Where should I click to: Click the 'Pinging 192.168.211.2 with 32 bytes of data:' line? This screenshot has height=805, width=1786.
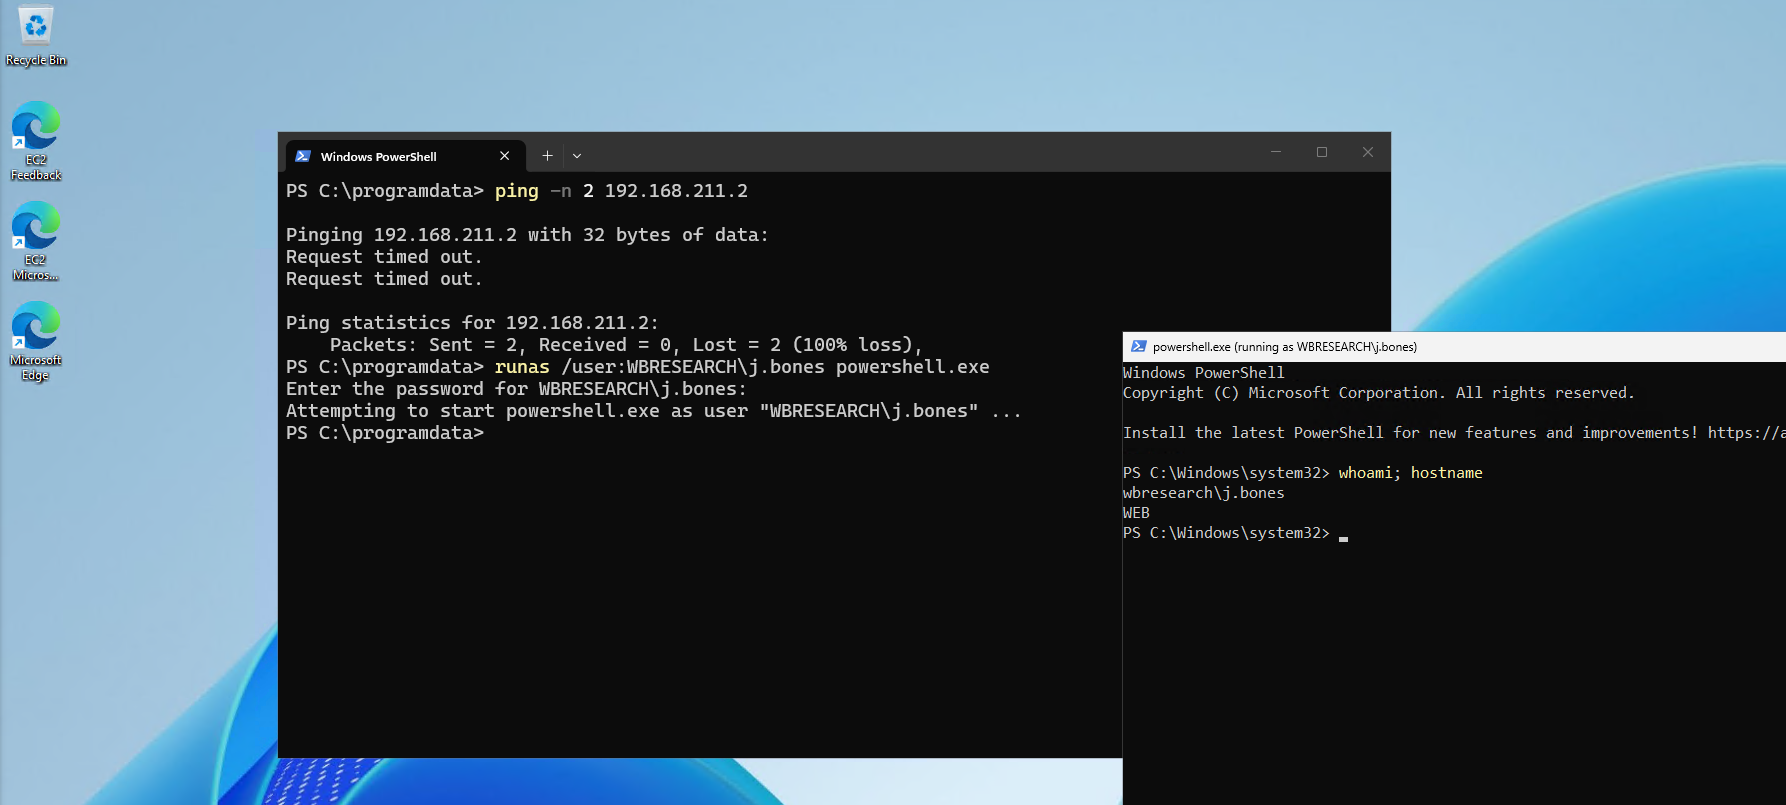coord(527,235)
